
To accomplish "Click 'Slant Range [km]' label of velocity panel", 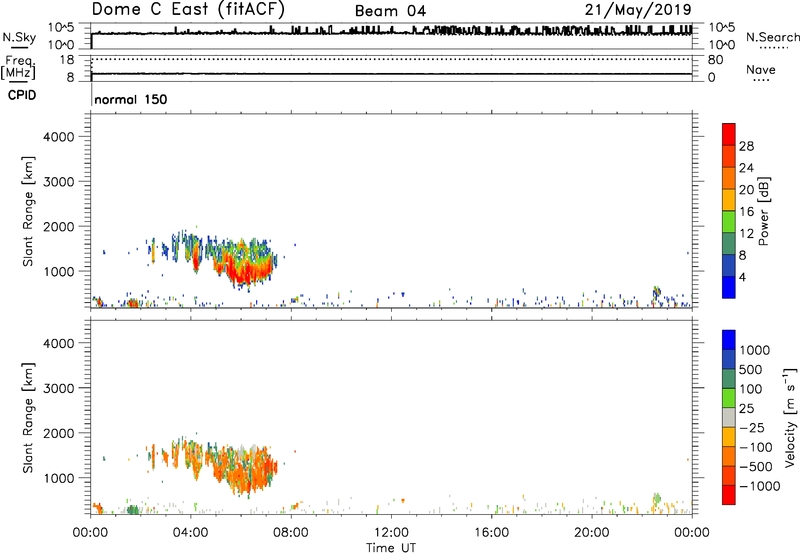I will (28, 418).
